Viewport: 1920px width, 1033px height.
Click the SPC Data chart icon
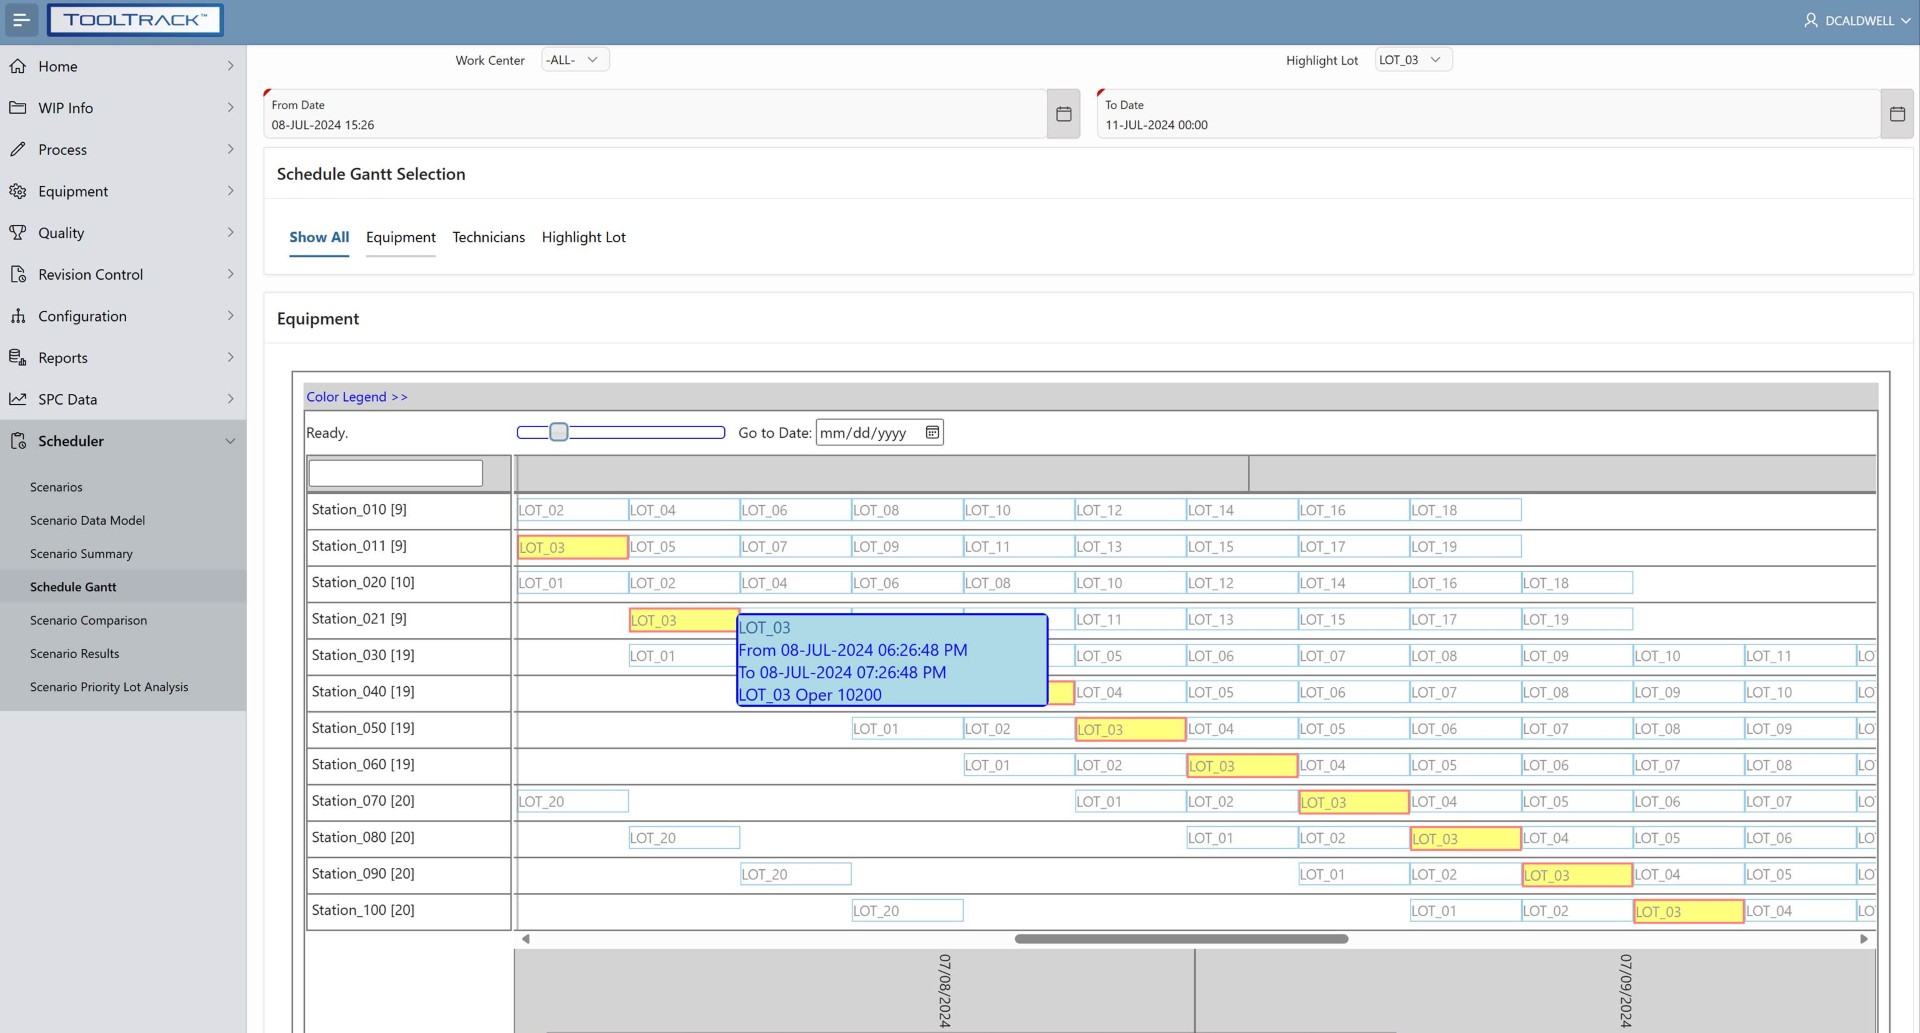click(18, 399)
